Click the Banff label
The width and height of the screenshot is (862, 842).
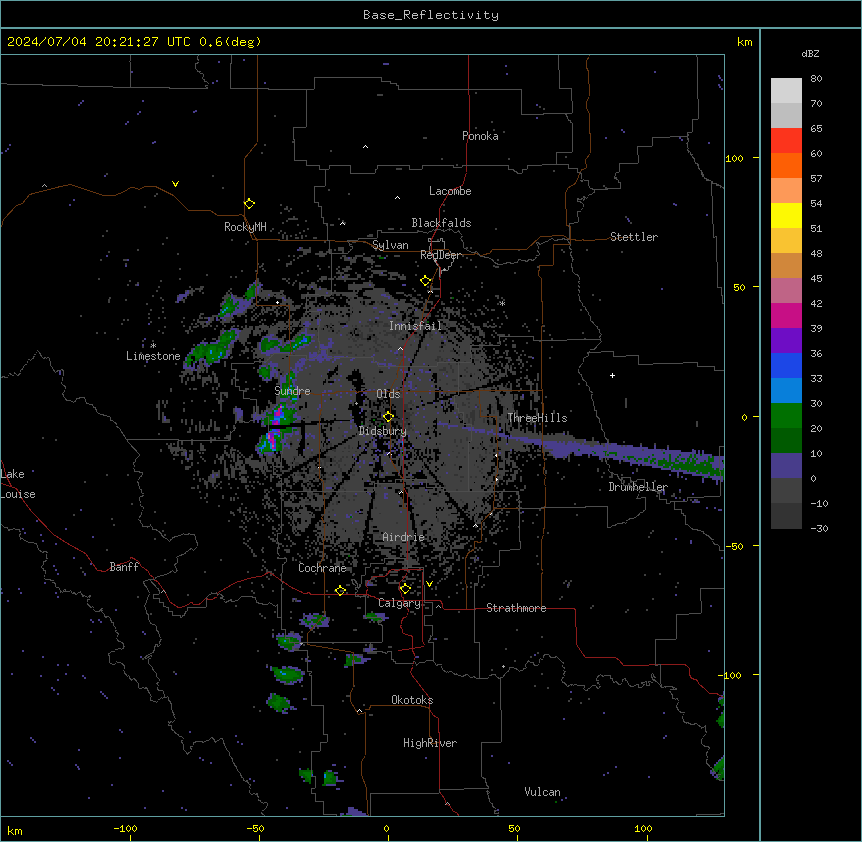point(124,567)
